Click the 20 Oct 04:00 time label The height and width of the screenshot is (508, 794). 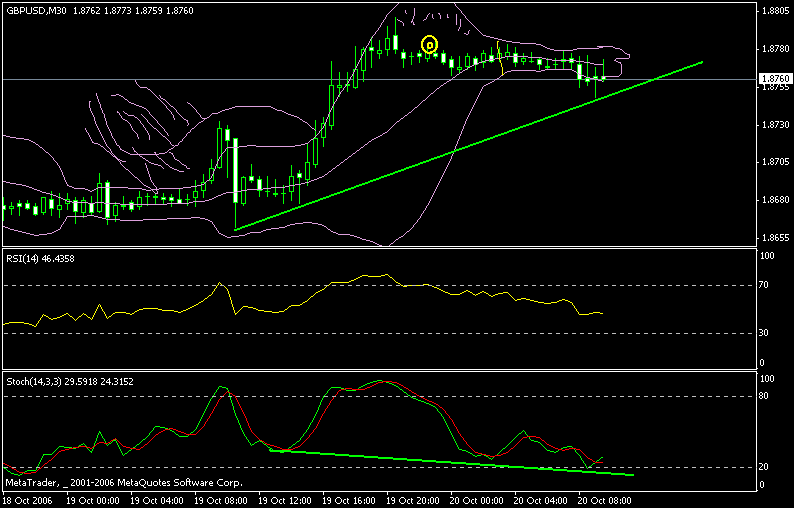pyautogui.click(x=541, y=501)
